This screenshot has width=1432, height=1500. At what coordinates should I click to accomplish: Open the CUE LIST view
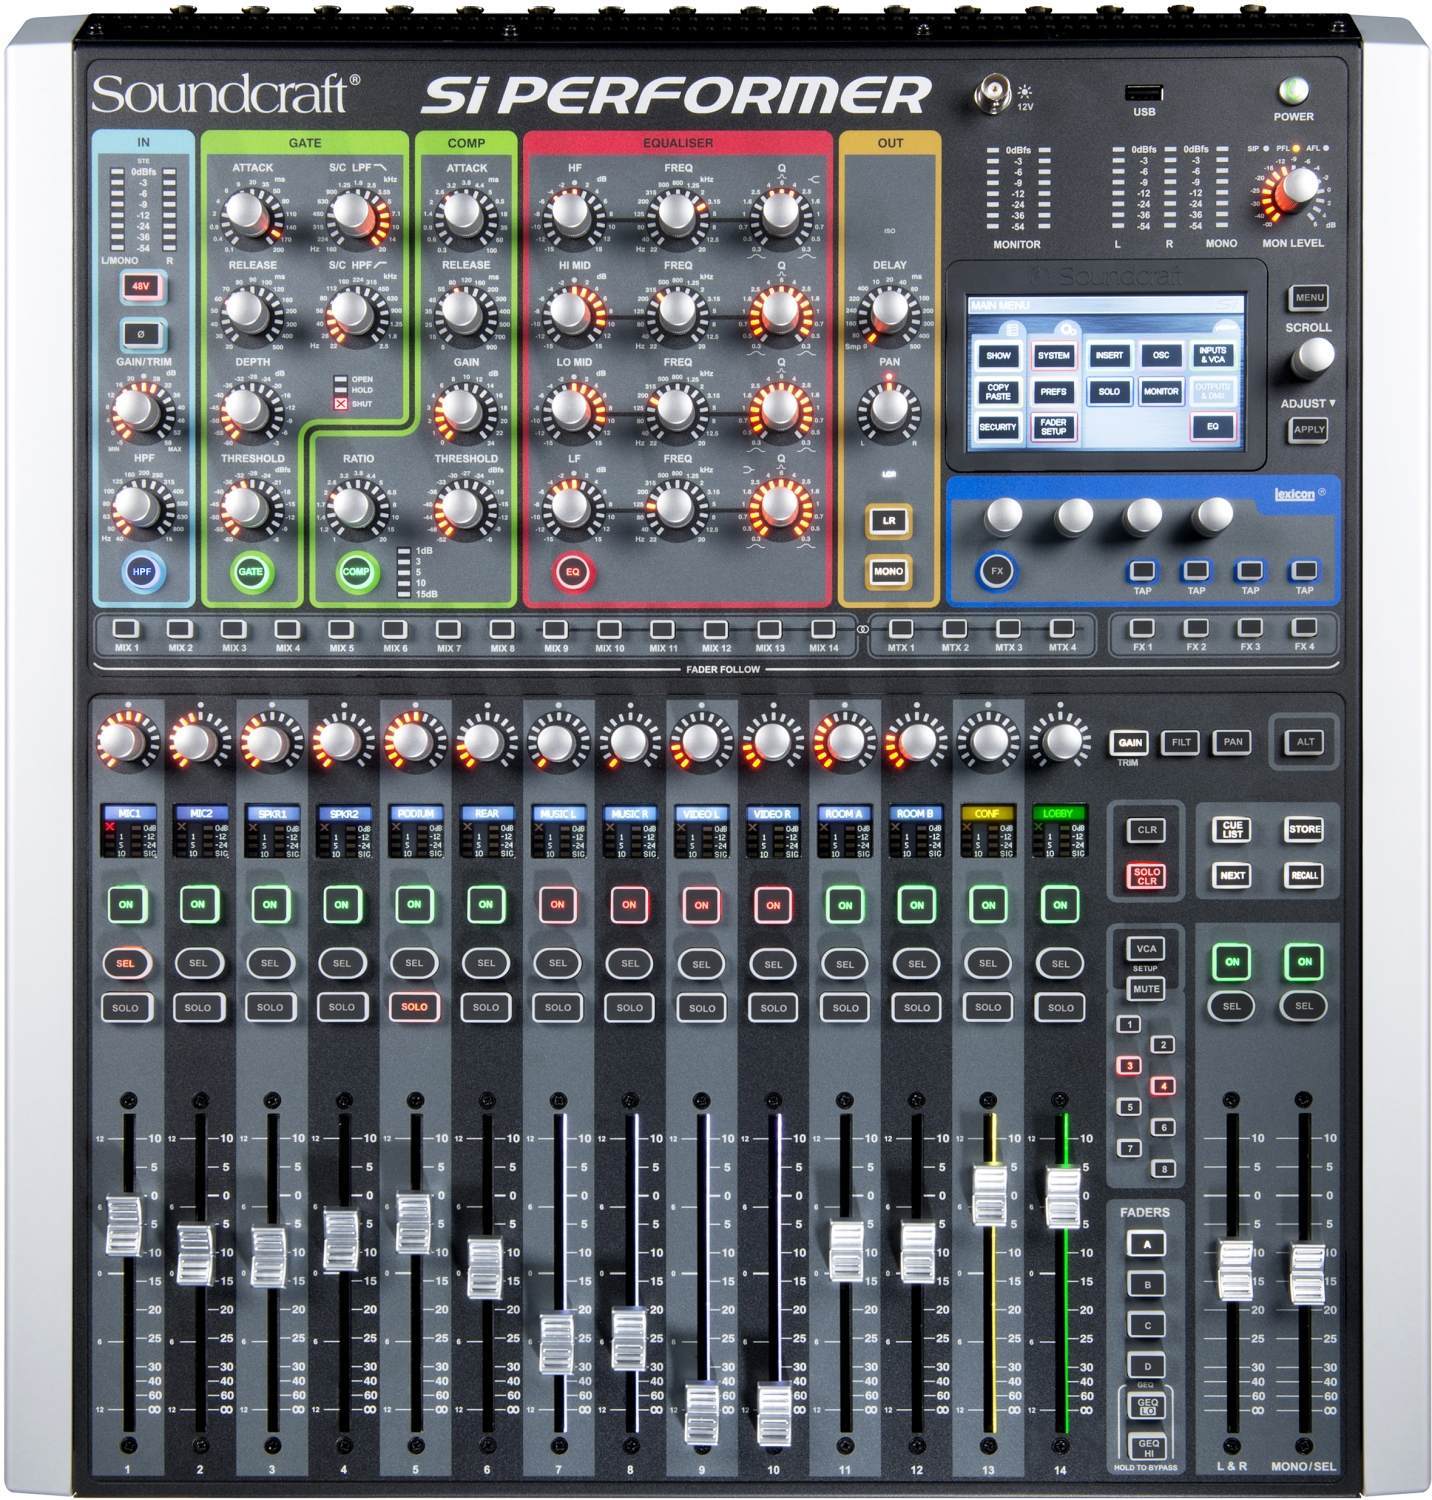coord(1230,829)
